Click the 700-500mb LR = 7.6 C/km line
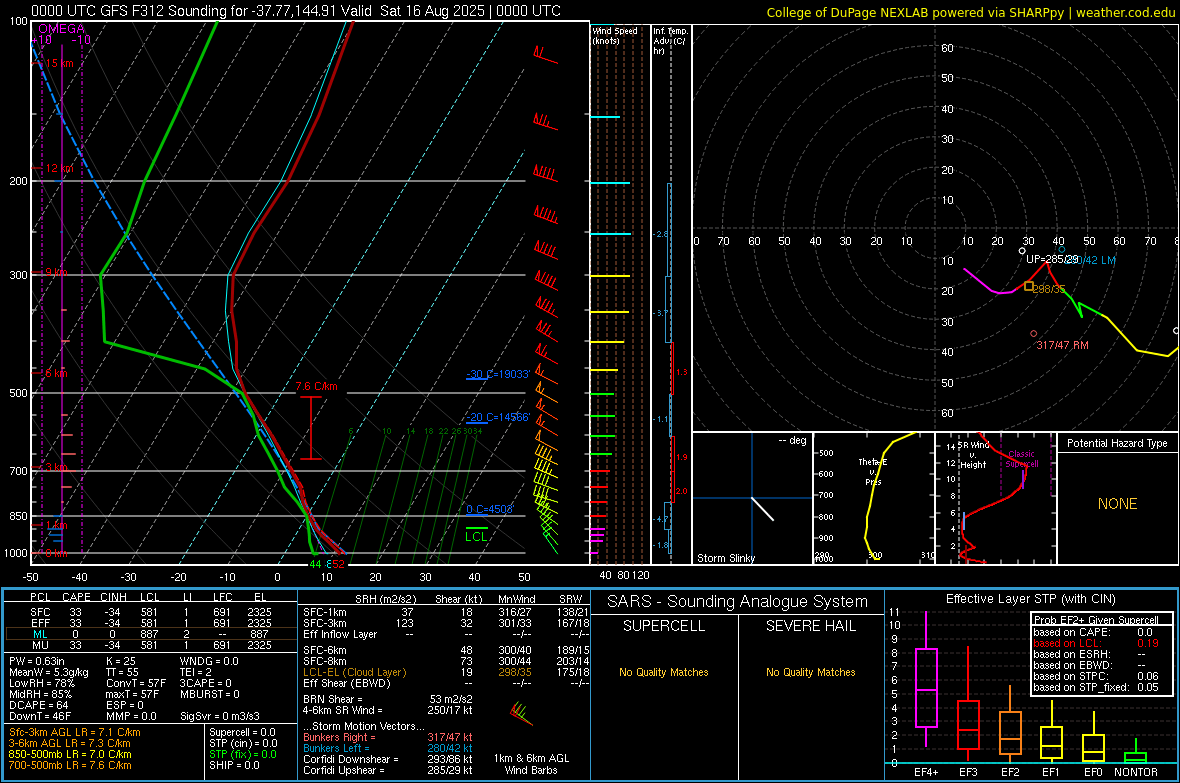This screenshot has height=783, width=1180. (70, 765)
